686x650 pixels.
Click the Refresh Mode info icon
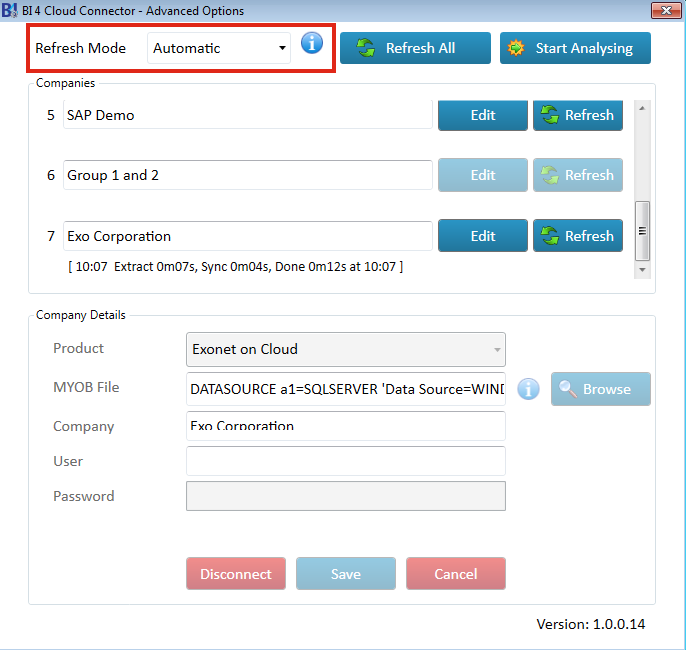click(x=312, y=43)
